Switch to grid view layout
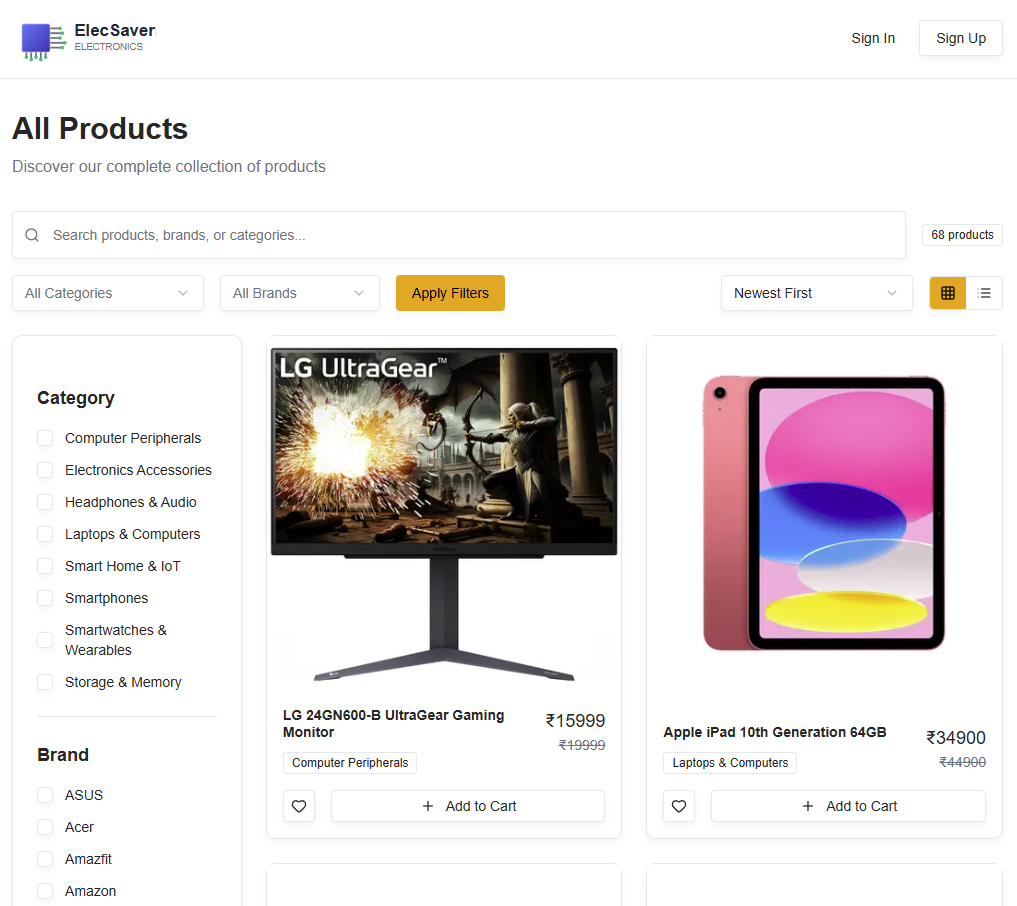Viewport: 1017px width, 906px height. click(948, 293)
